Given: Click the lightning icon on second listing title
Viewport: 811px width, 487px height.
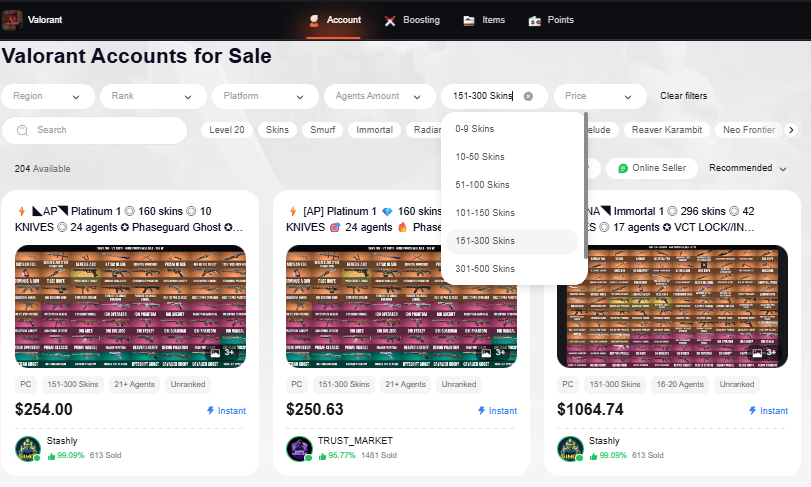Looking at the screenshot, I should [x=293, y=211].
